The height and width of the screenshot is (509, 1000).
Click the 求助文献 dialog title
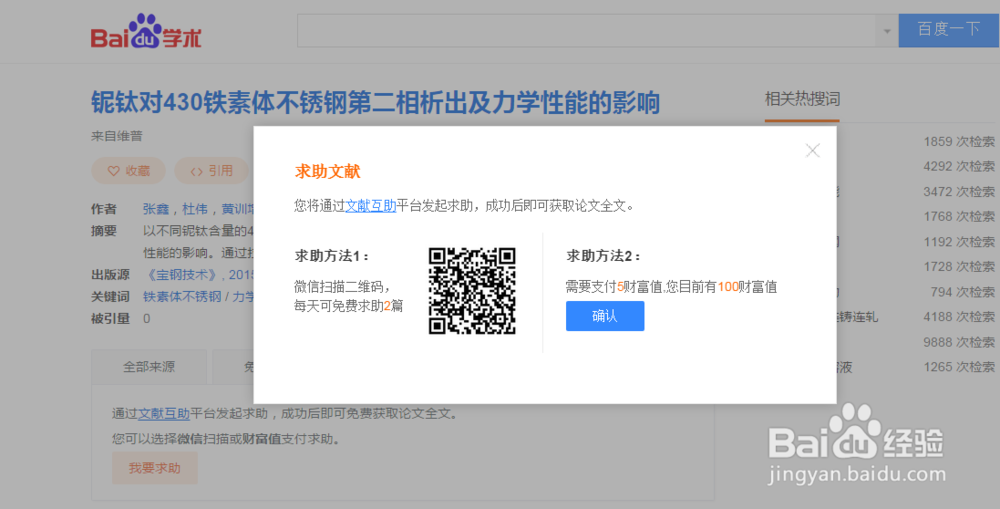[x=327, y=172]
